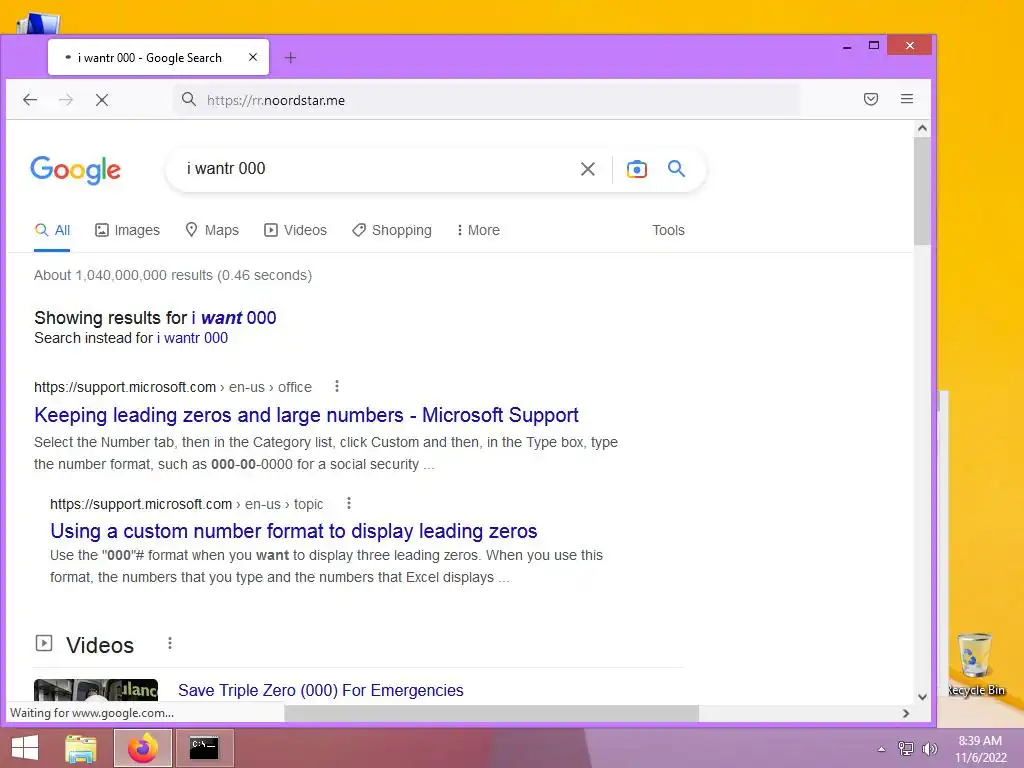This screenshot has height=768, width=1024.
Task: Switch to Maps results
Action: click(x=212, y=231)
